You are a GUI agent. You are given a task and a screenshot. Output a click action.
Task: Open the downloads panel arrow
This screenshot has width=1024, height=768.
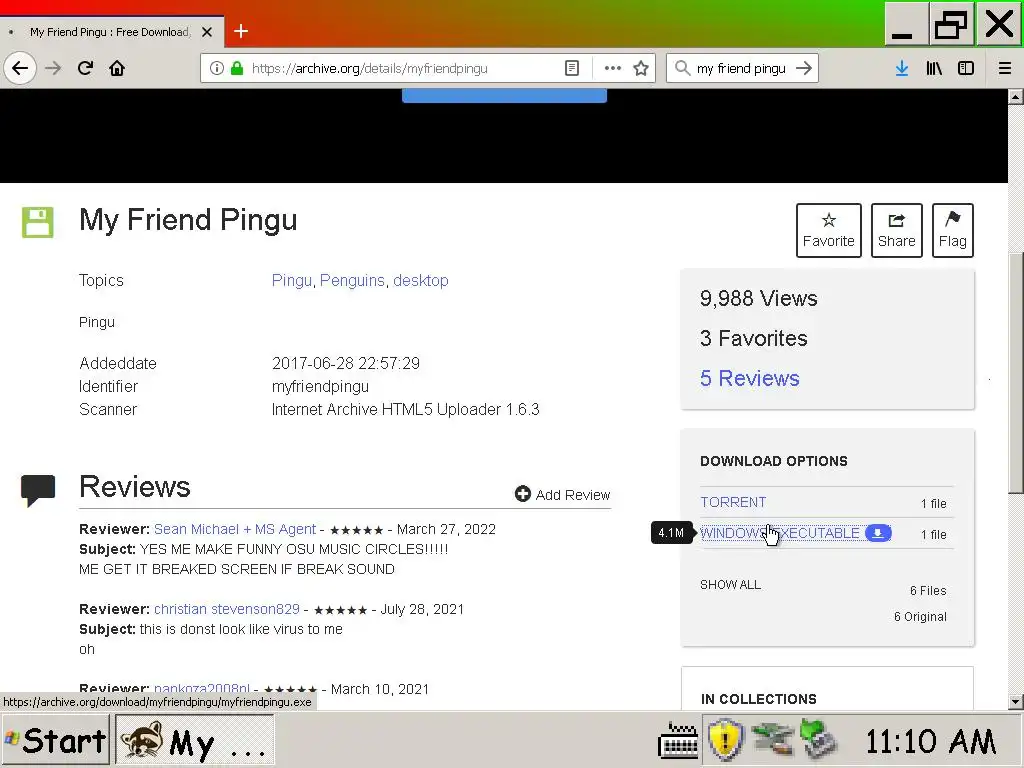[x=902, y=68]
